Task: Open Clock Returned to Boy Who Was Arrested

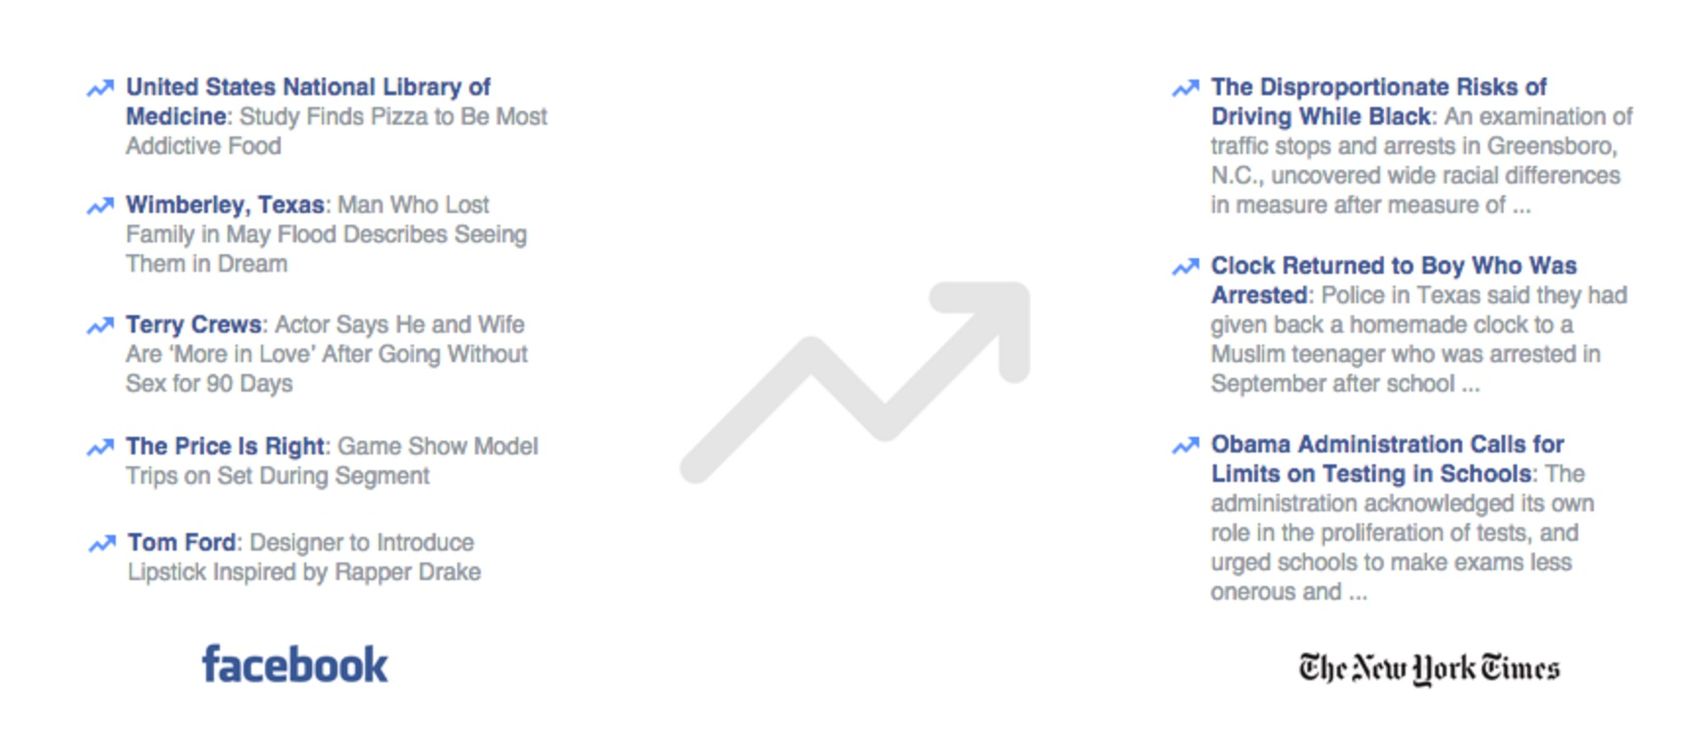Action: pyautogui.click(x=1394, y=280)
